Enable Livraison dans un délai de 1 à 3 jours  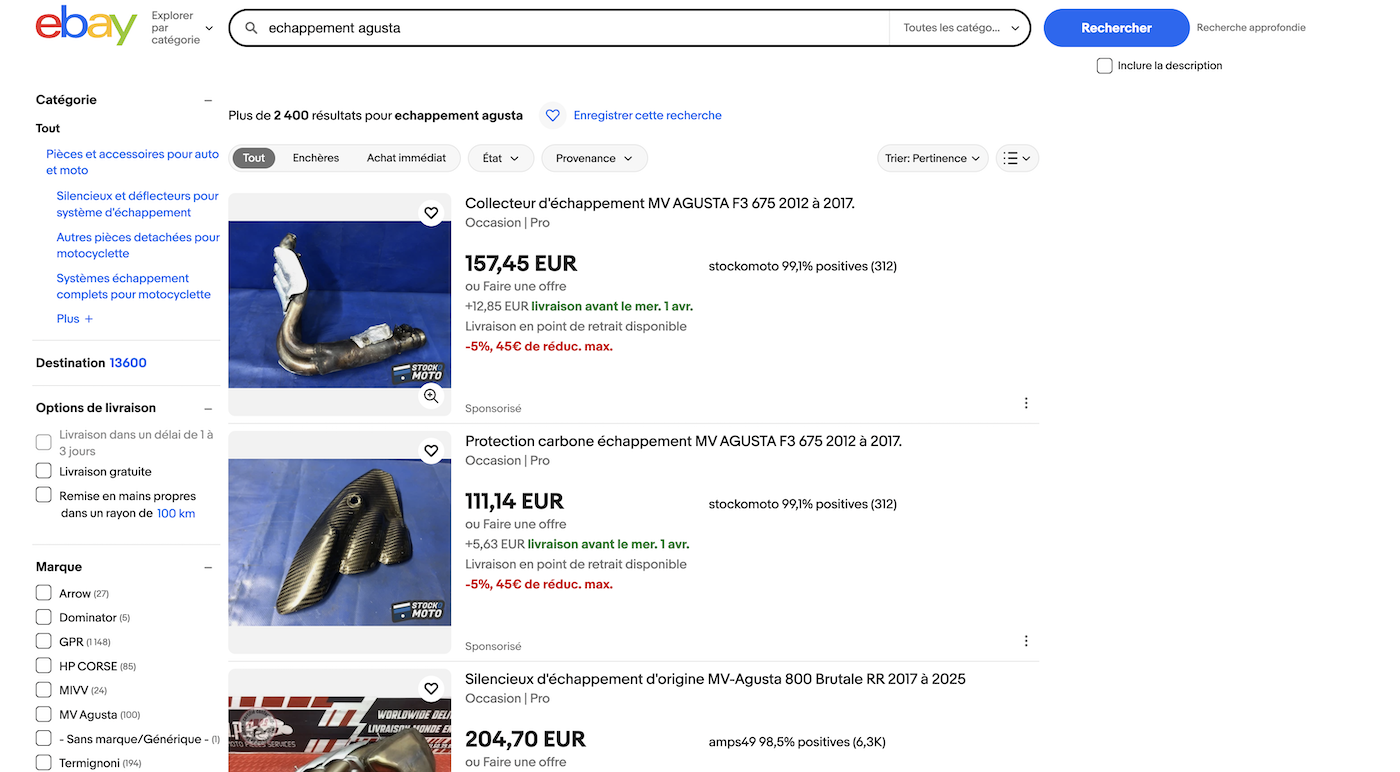tap(43, 442)
